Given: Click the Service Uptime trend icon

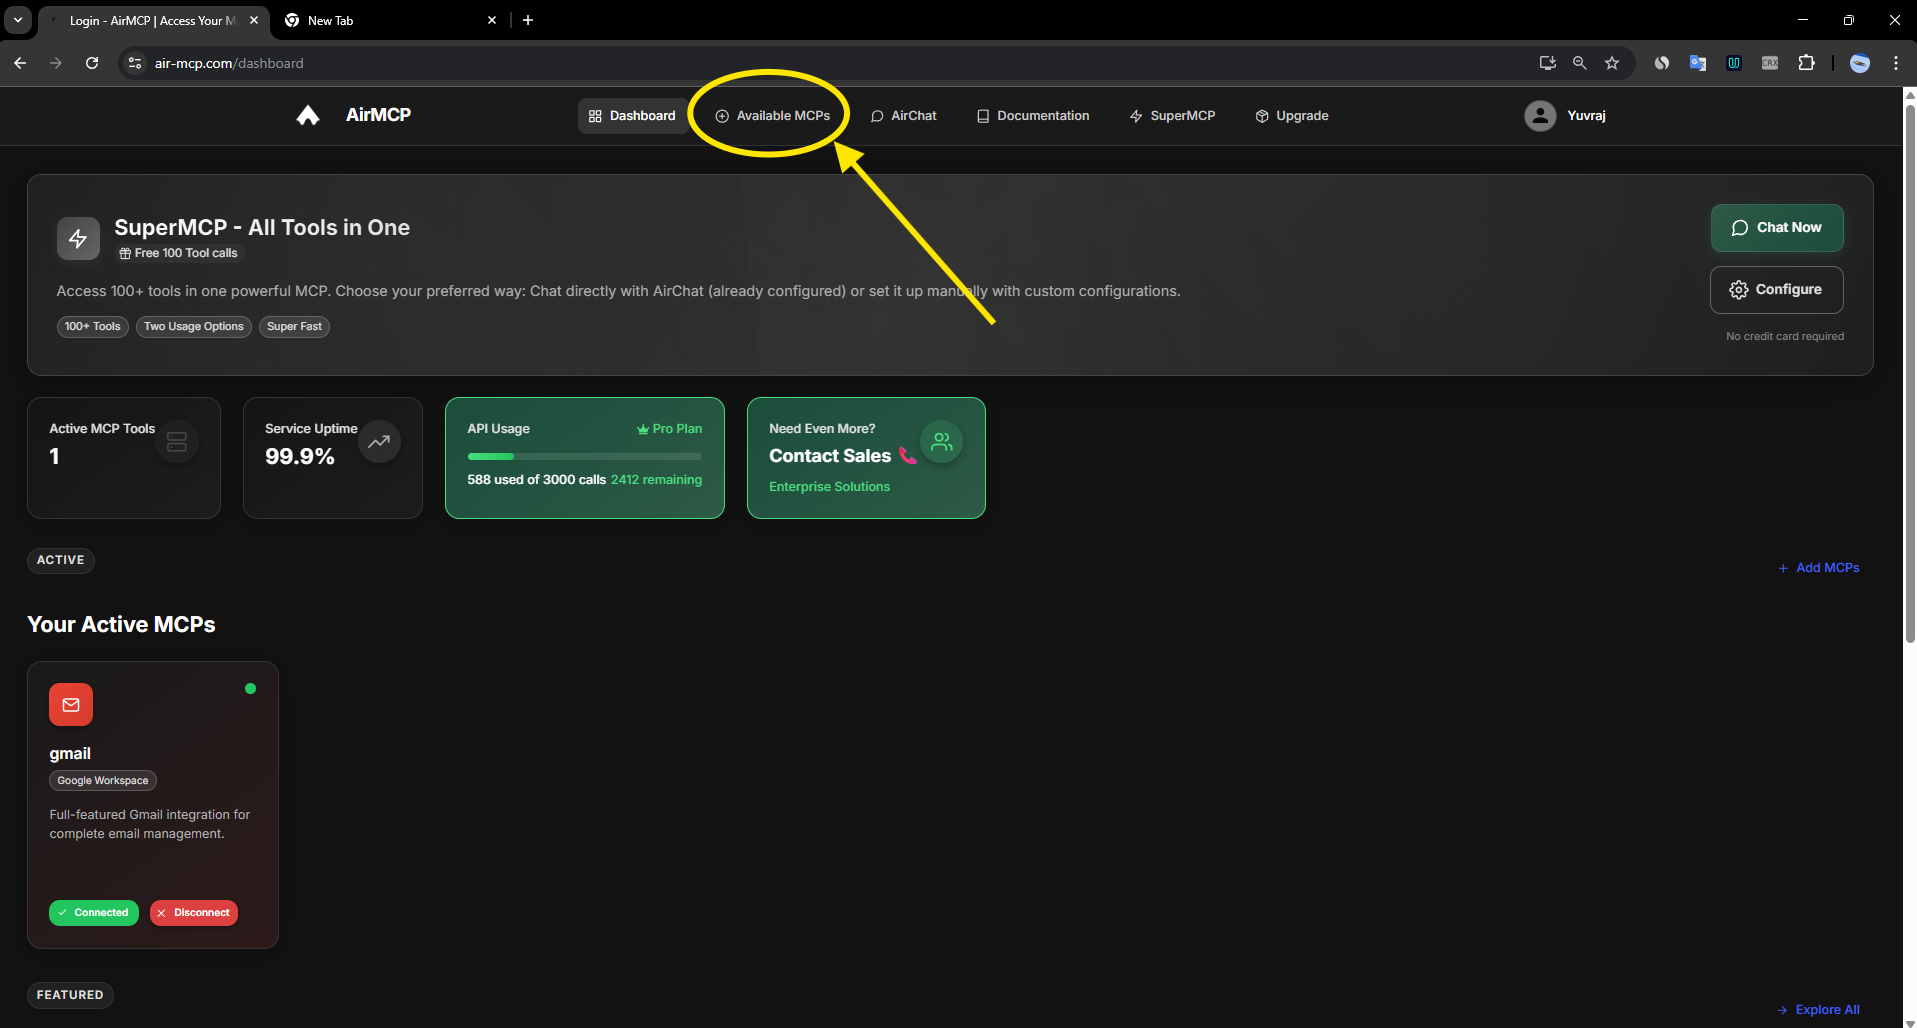Looking at the screenshot, I should [x=379, y=442].
